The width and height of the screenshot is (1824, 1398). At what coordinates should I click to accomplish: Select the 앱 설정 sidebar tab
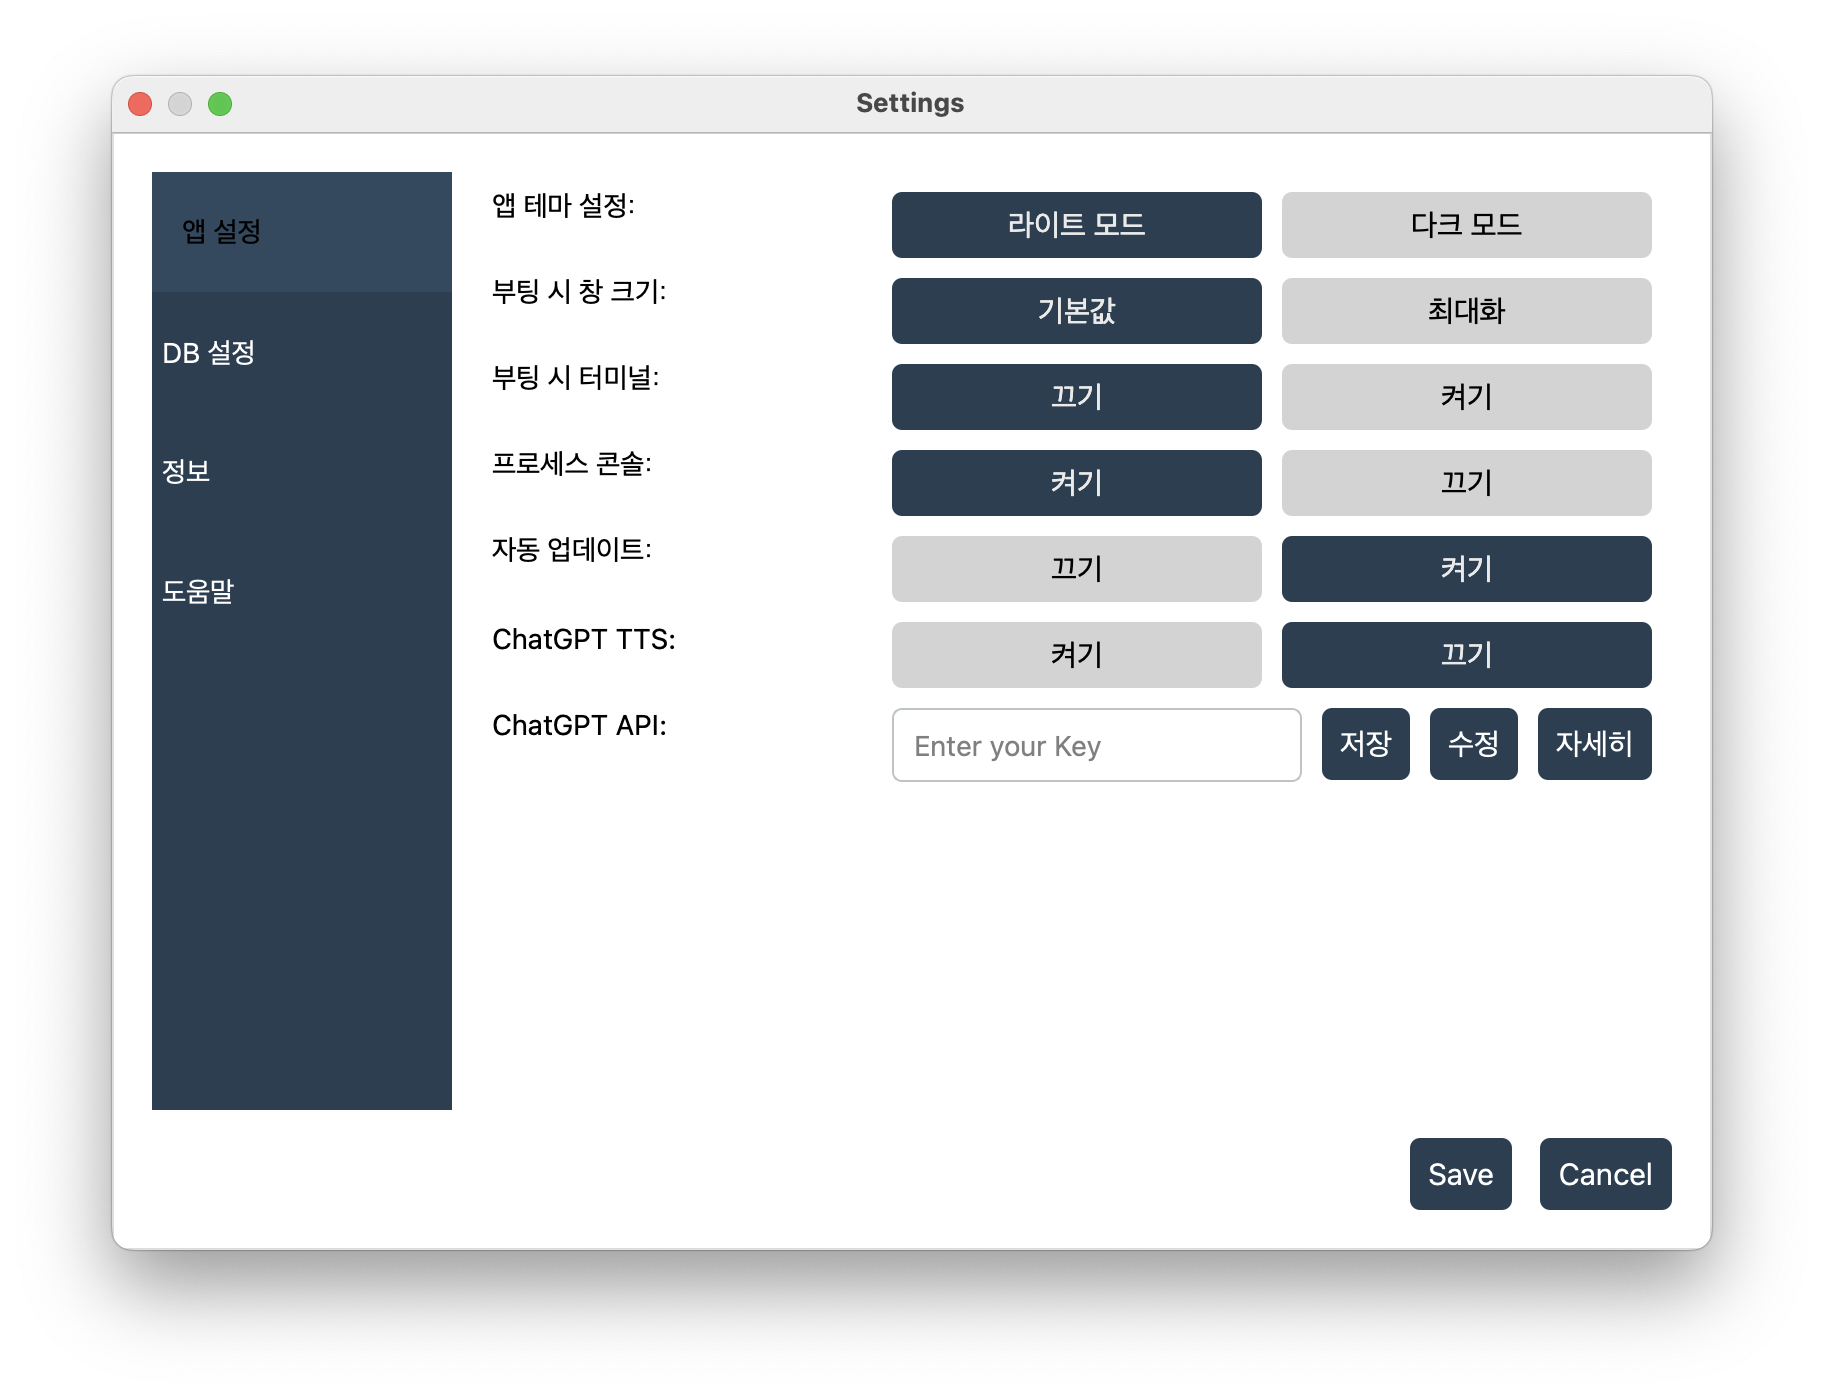pos(301,232)
